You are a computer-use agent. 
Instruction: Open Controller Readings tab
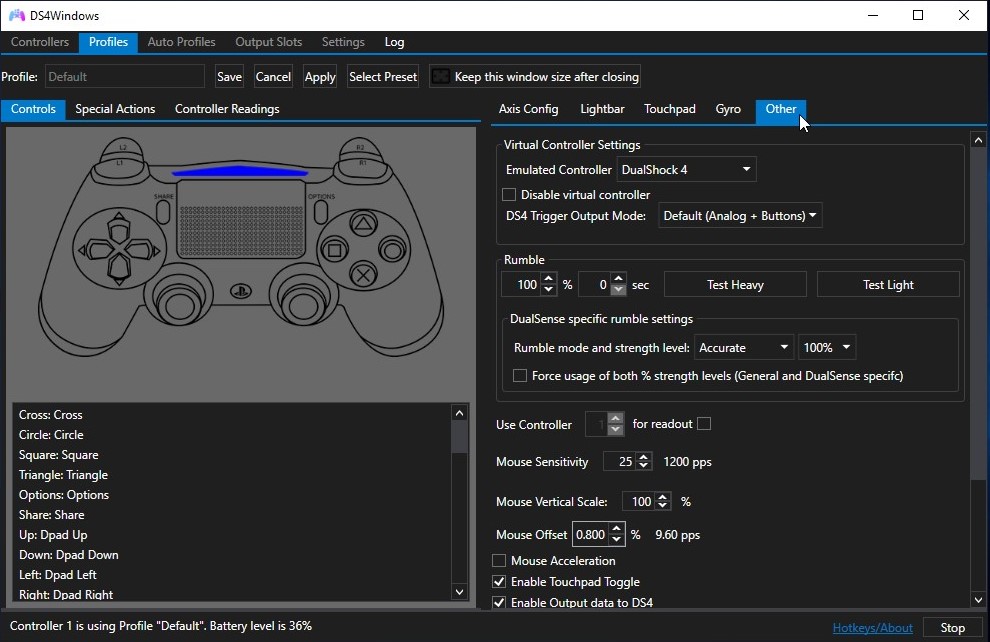[227, 109]
